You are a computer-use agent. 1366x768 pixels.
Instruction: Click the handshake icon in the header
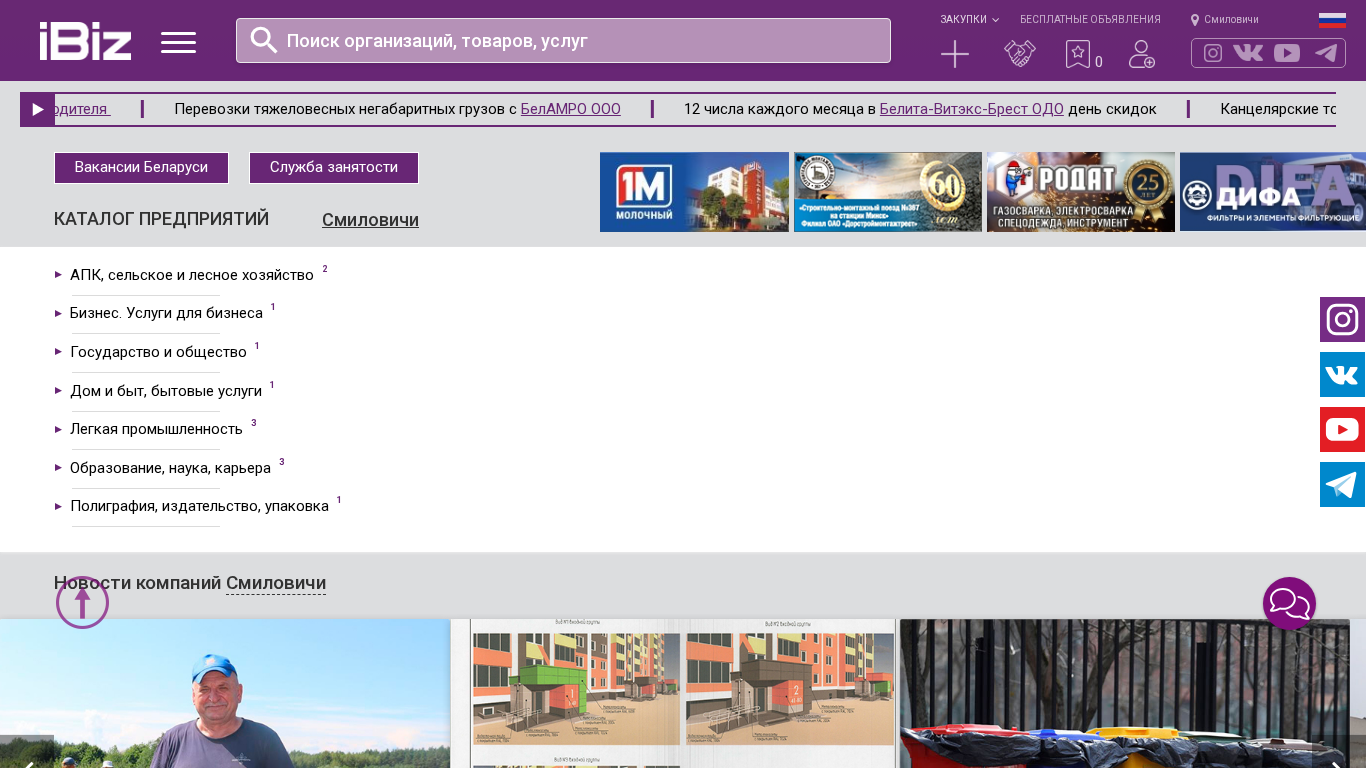coord(1019,54)
